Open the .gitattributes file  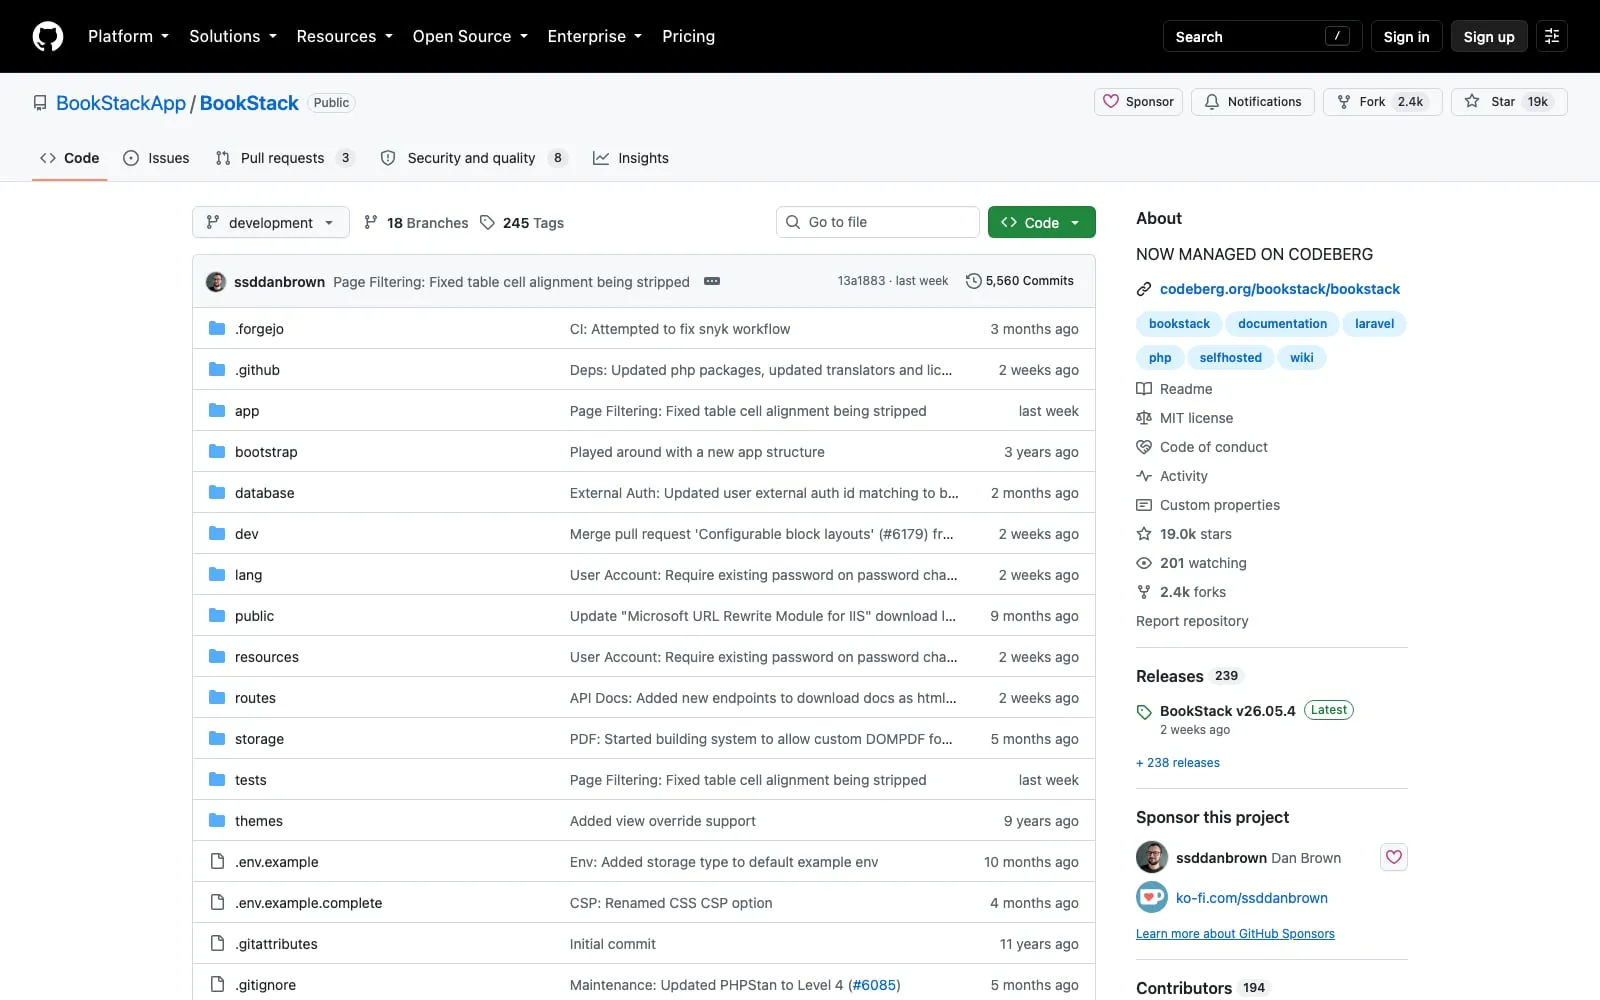point(276,944)
